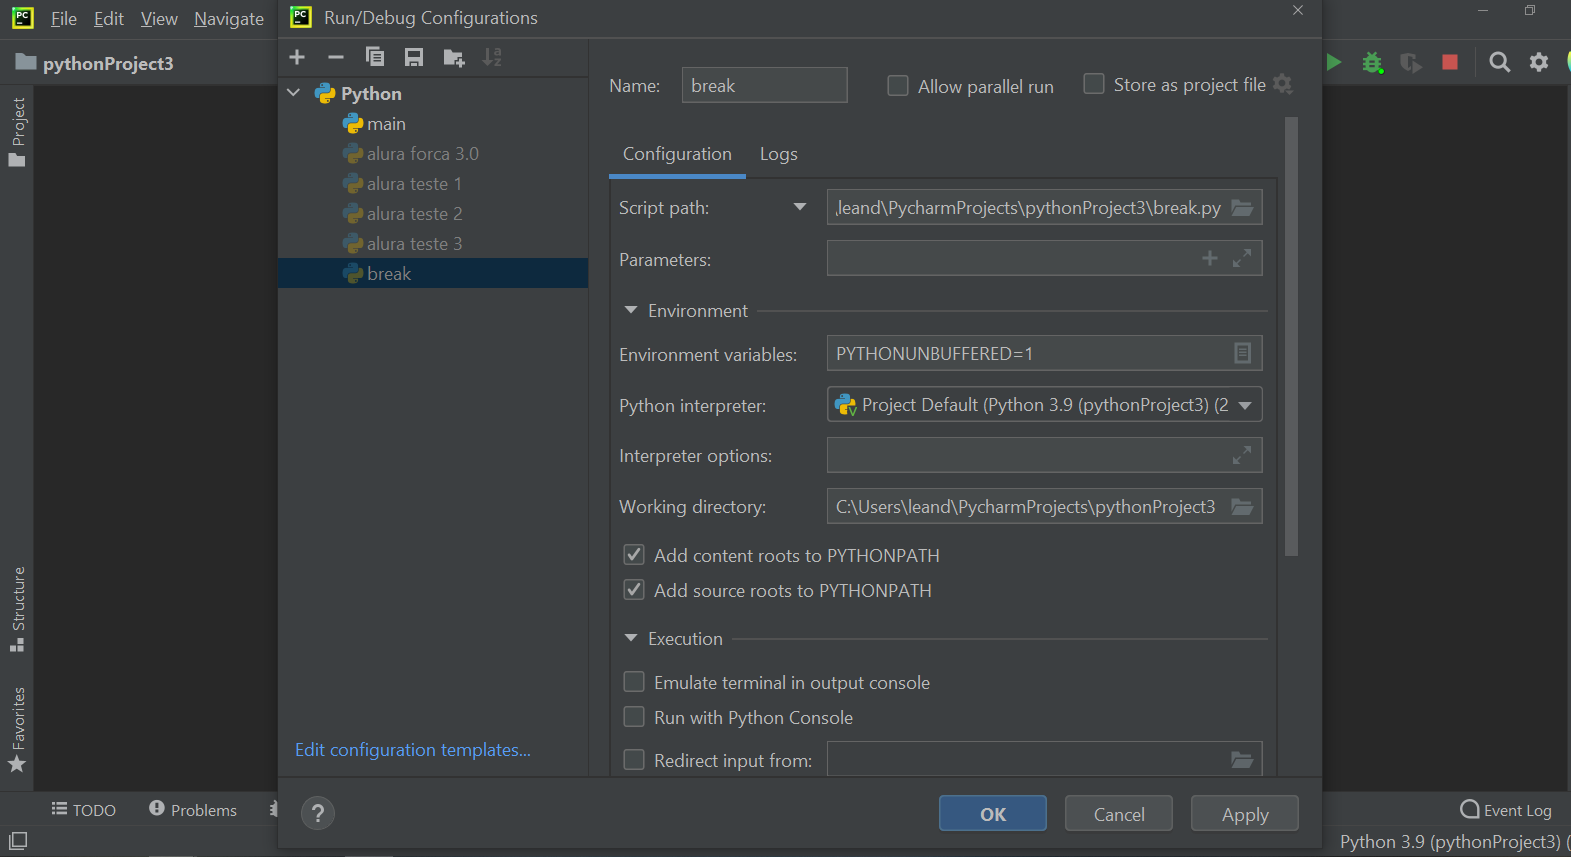Browse redirect input file folder icon
The width and height of the screenshot is (1571, 857).
pos(1242,760)
